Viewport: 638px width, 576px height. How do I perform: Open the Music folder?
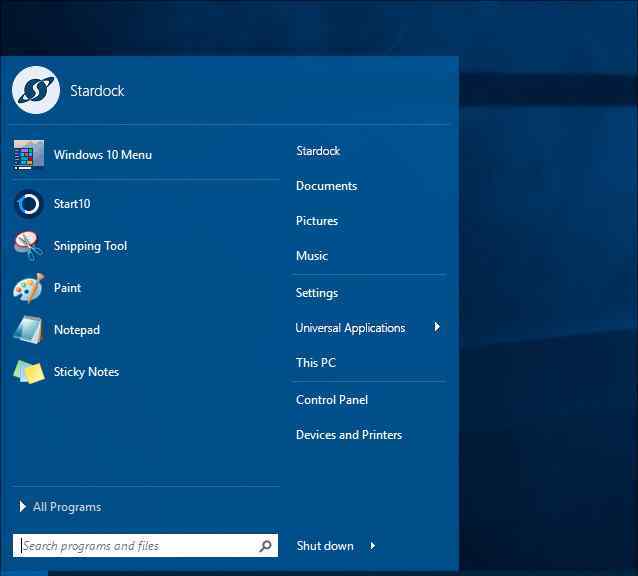coord(312,256)
